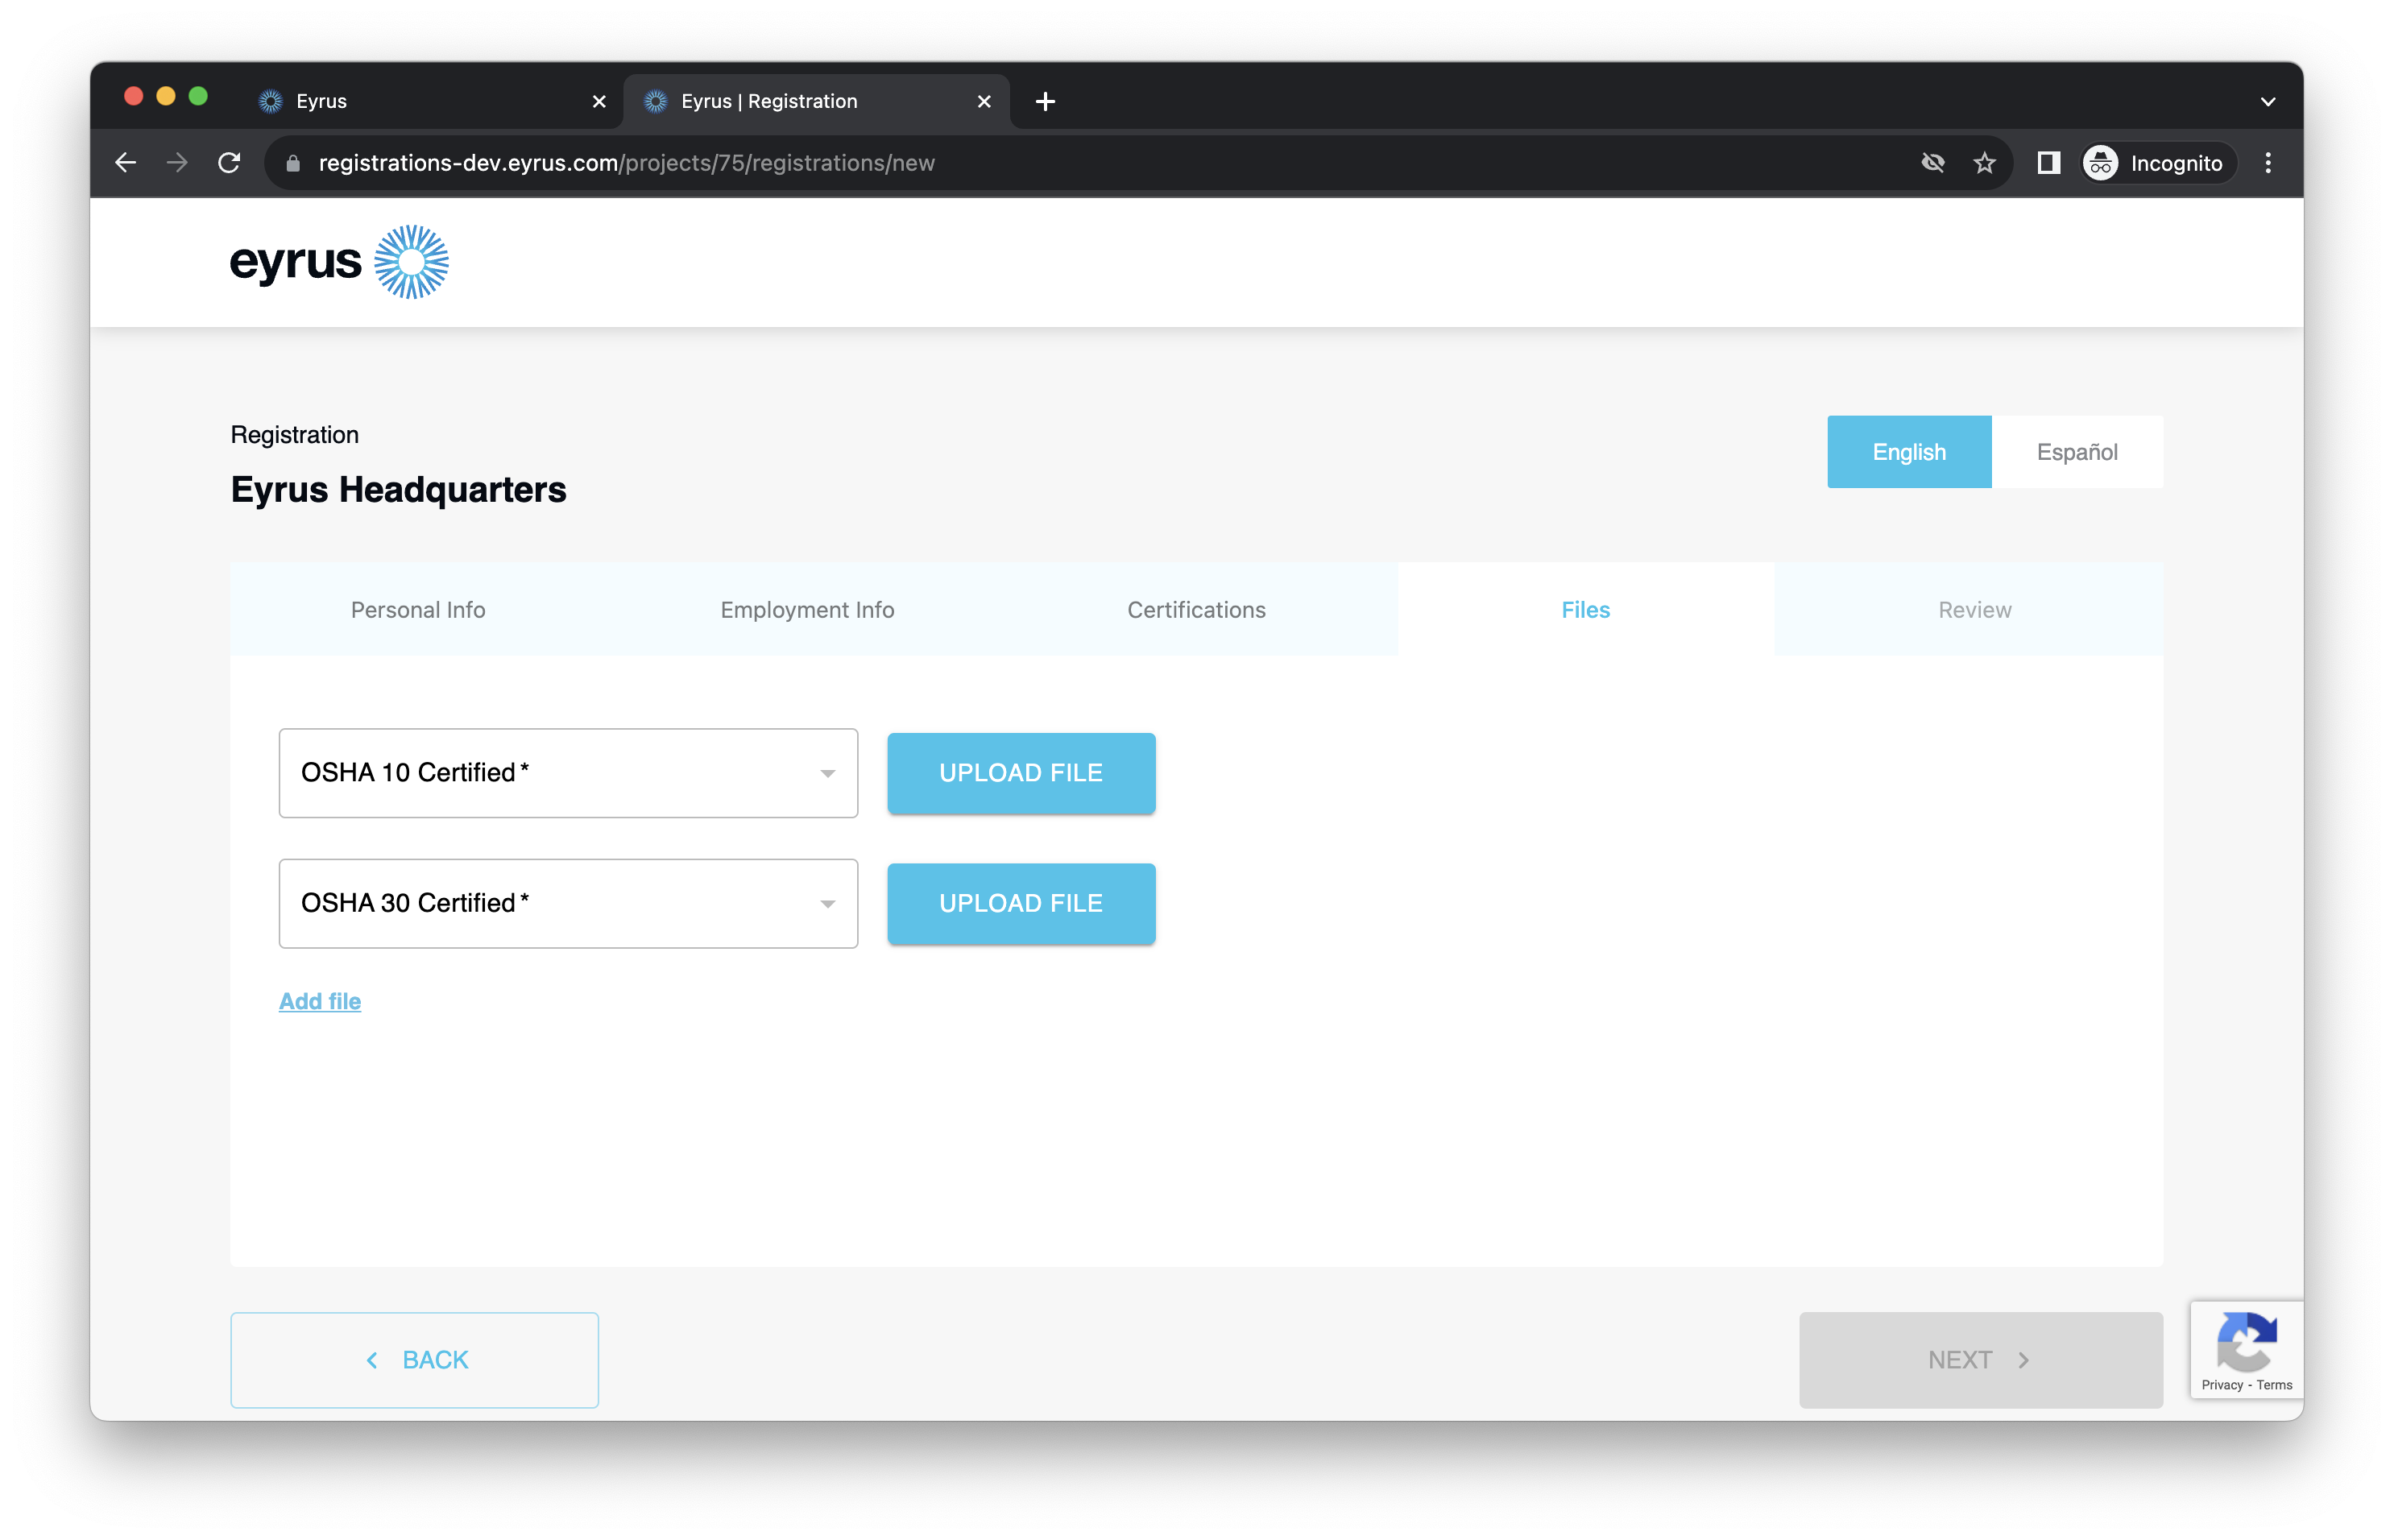This screenshot has width=2394, height=1540.
Task: Go to the Certifications step
Action: click(1196, 609)
